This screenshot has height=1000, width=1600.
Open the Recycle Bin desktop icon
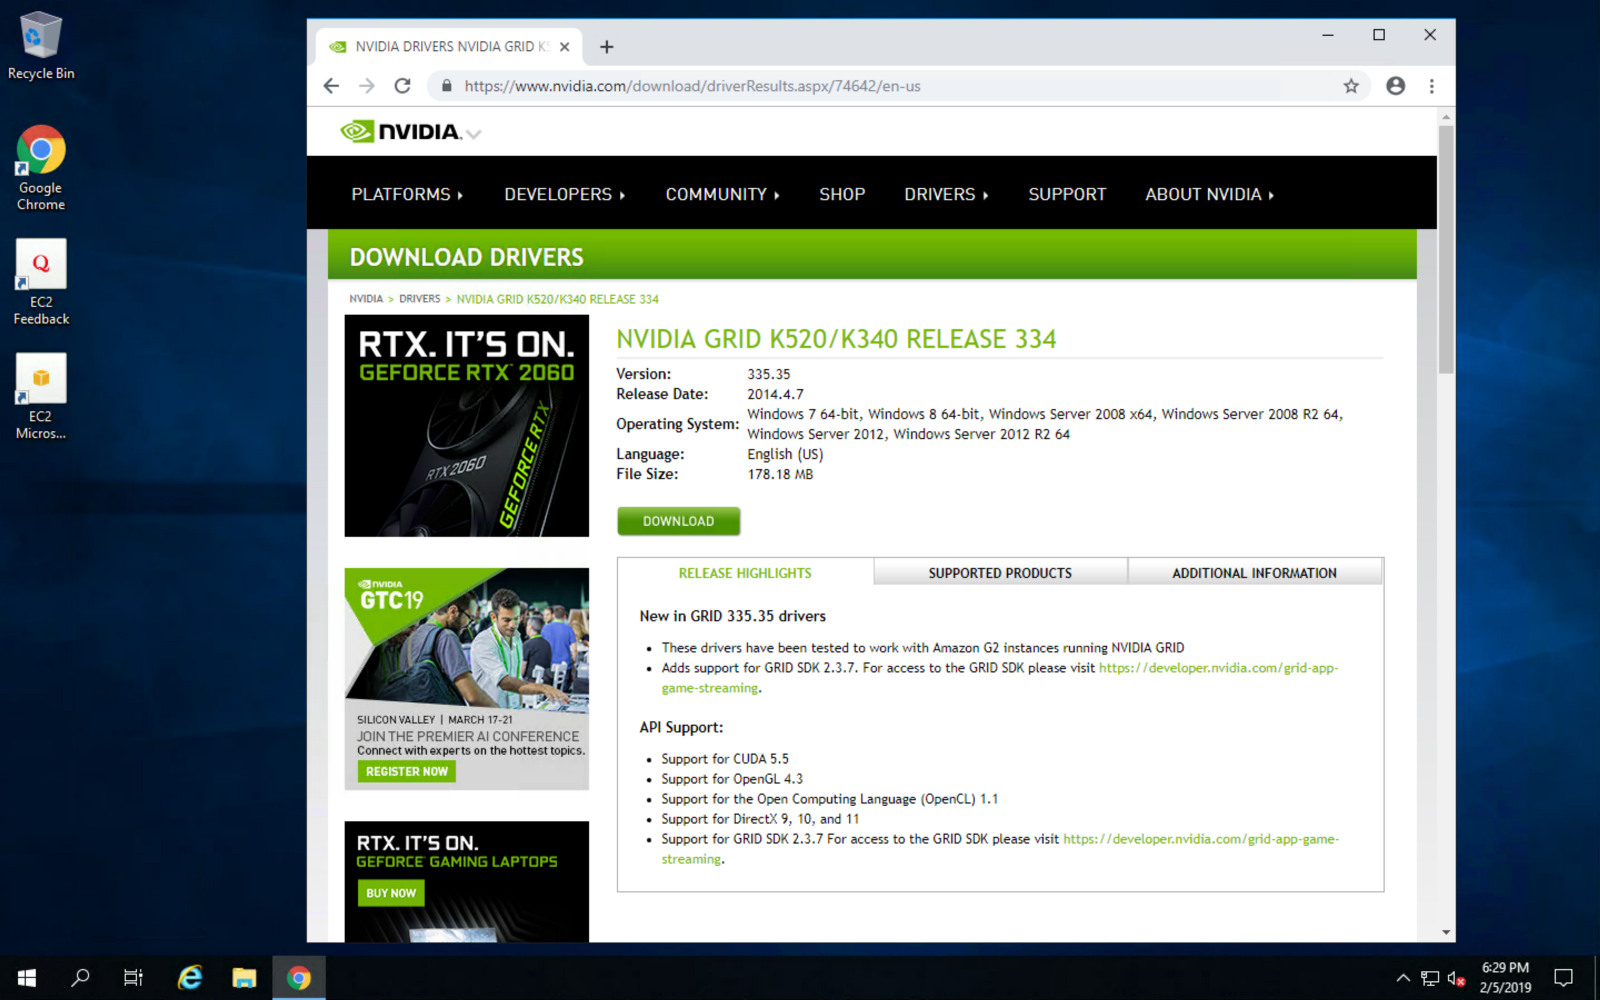click(x=41, y=46)
